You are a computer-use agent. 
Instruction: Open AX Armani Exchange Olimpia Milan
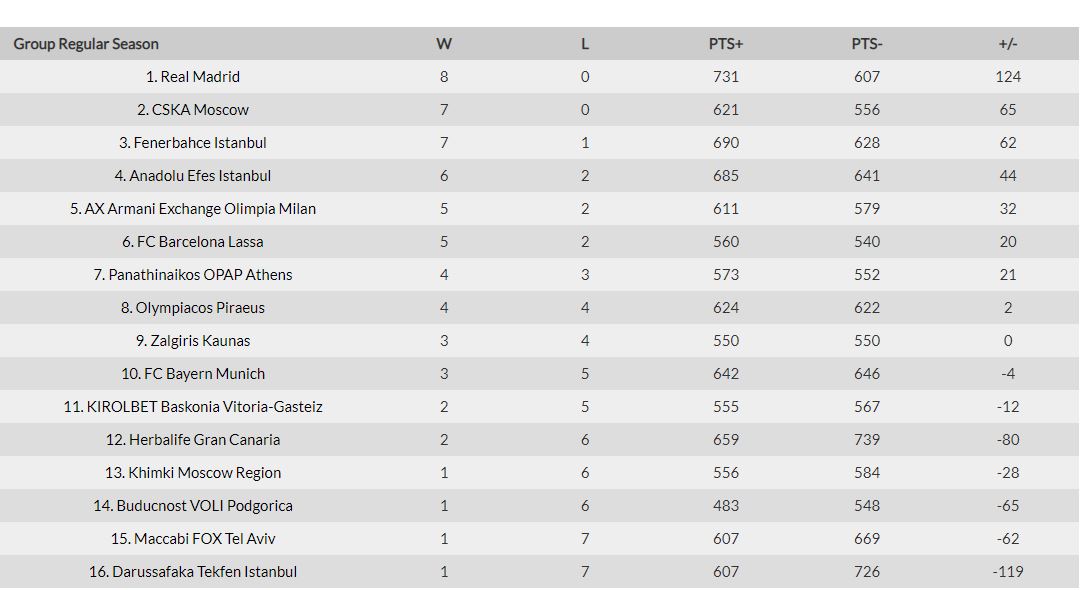[200, 209]
